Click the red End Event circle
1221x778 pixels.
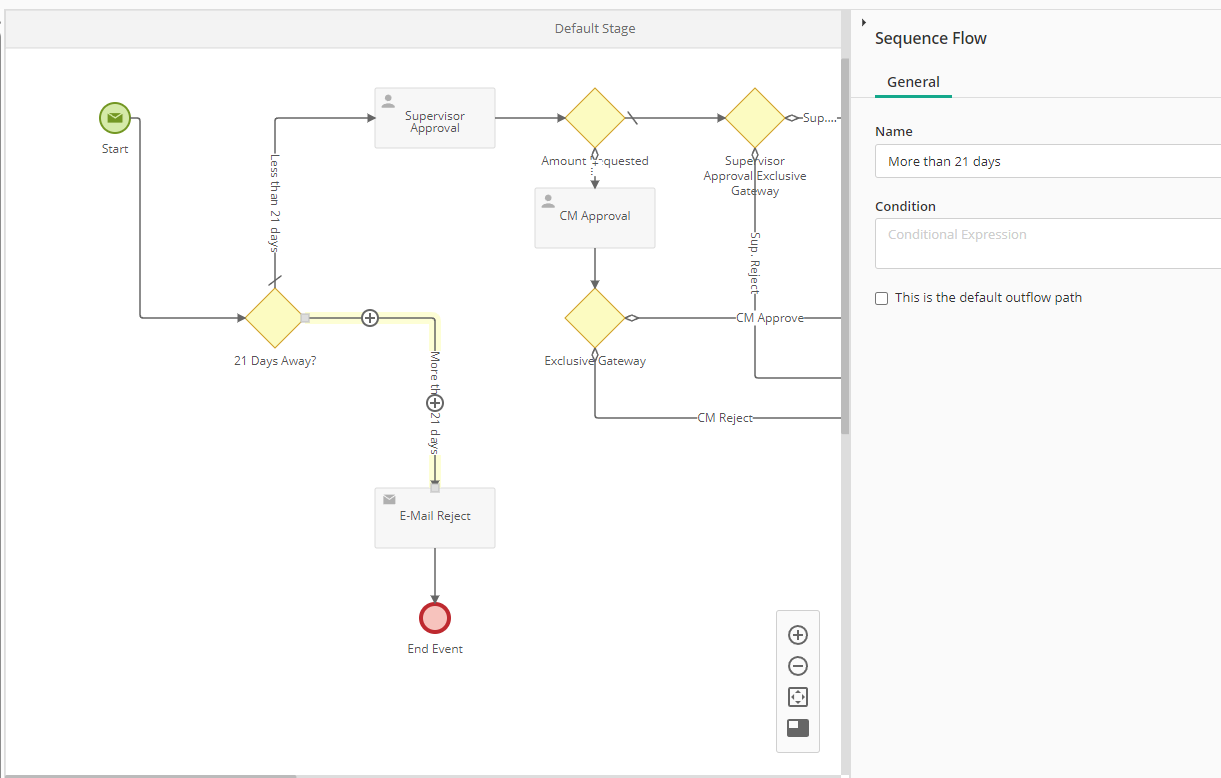(435, 617)
